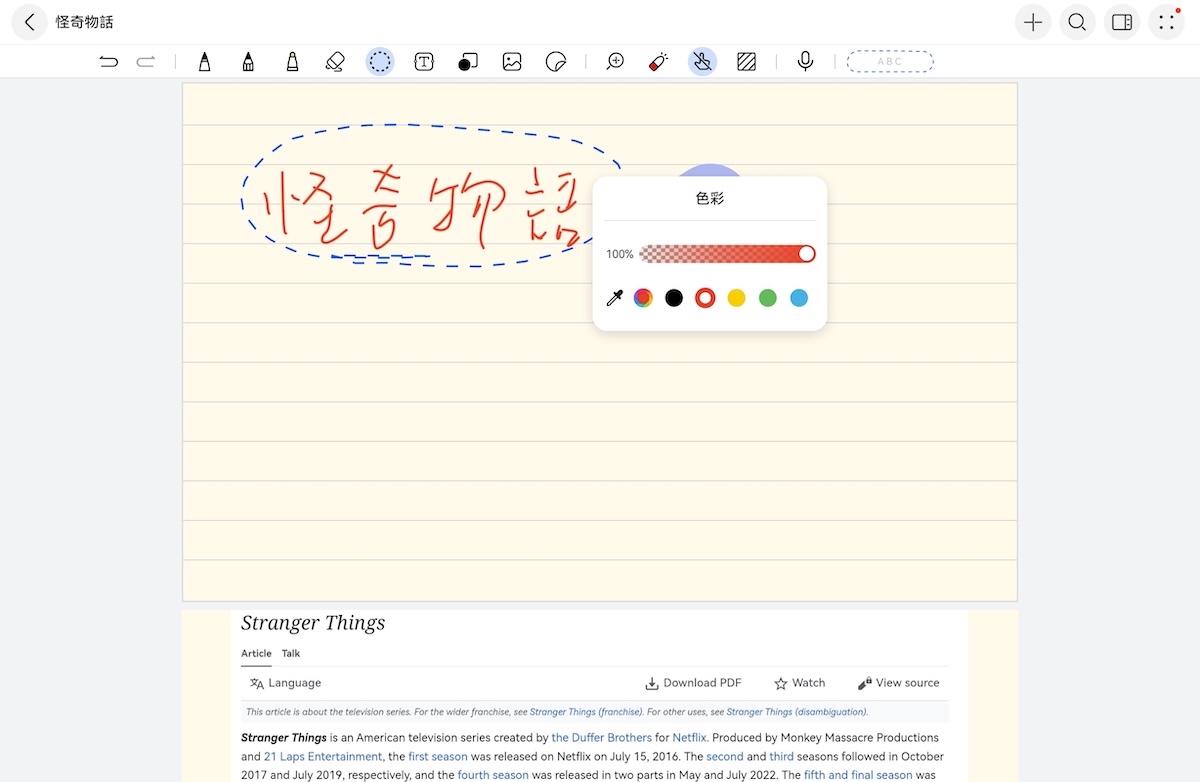Toggle the hatched ruler overlay tool
Image resolution: width=1200 pixels, height=782 pixels.
pyautogui.click(x=746, y=62)
